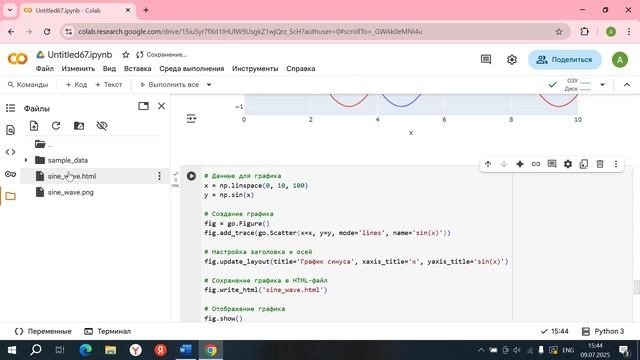The image size is (640, 360).
Task: Open sine_wave.png file
Action: 71,192
